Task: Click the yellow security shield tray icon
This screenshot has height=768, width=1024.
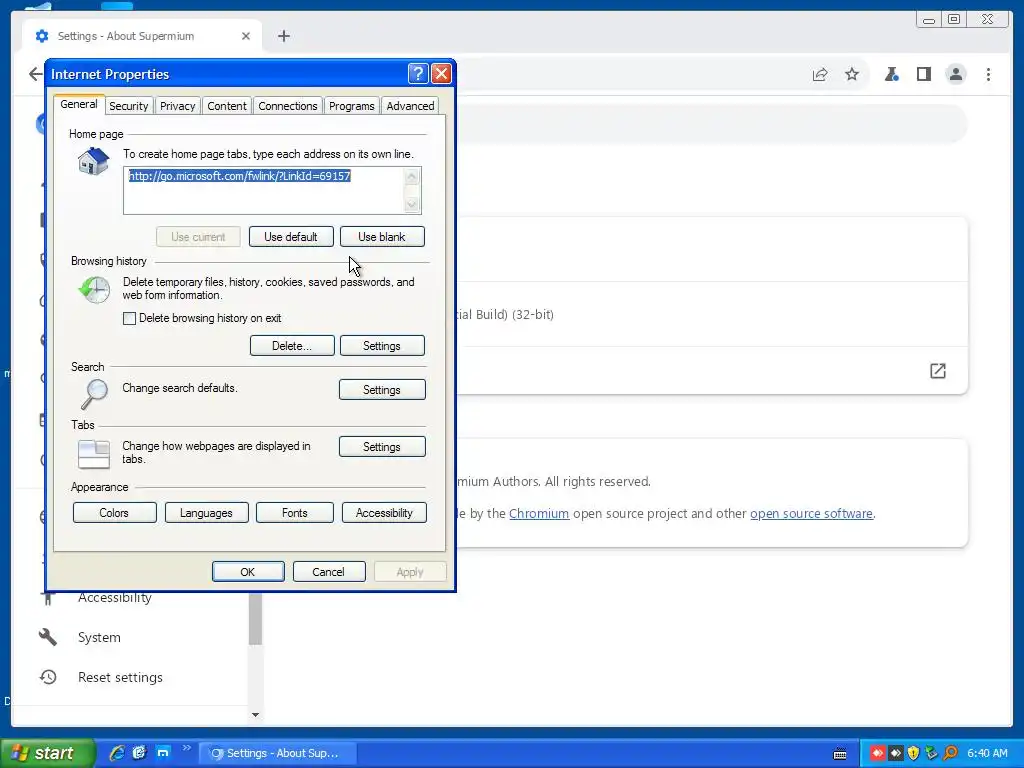Action: (x=914, y=754)
